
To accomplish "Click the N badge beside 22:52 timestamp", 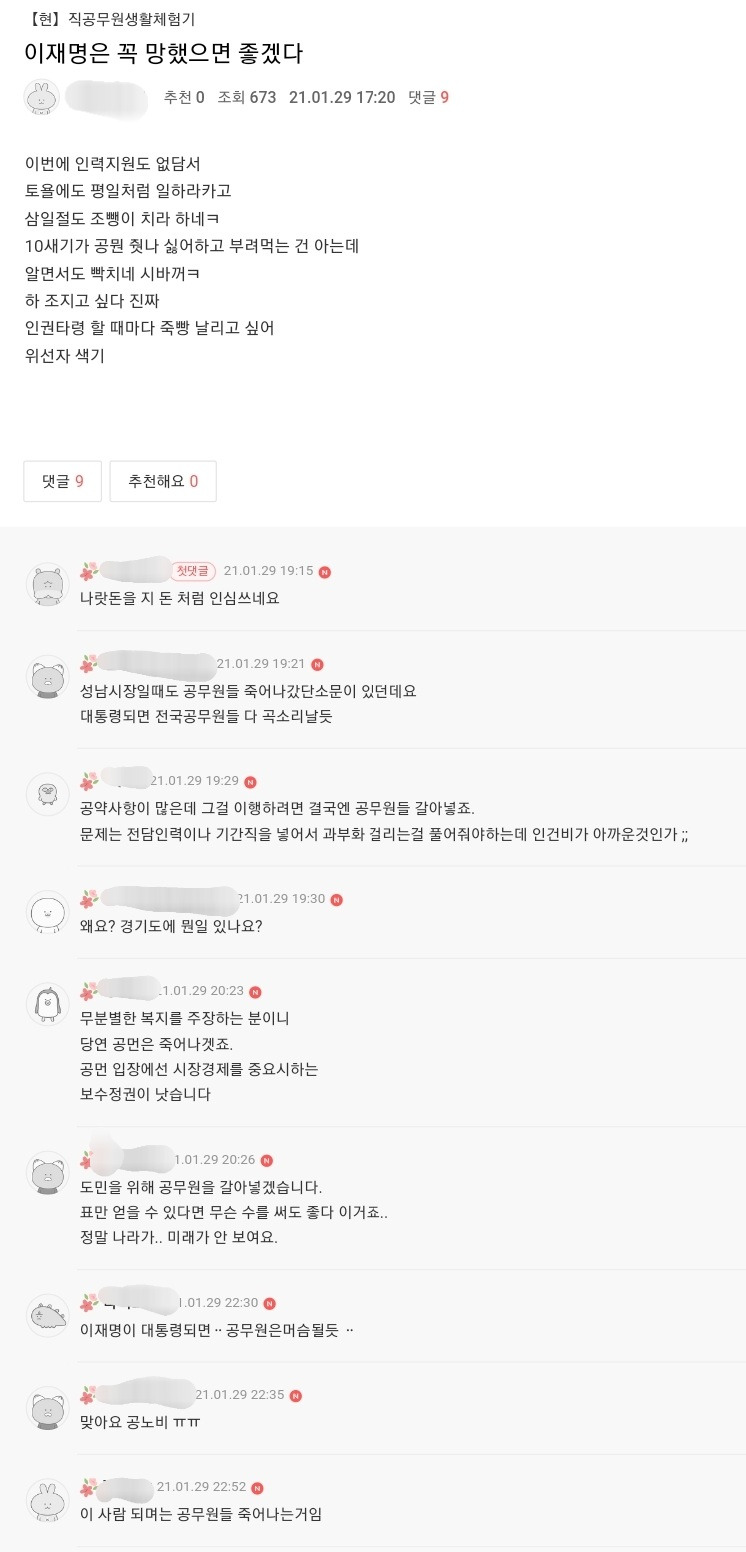I will 257,1488.
